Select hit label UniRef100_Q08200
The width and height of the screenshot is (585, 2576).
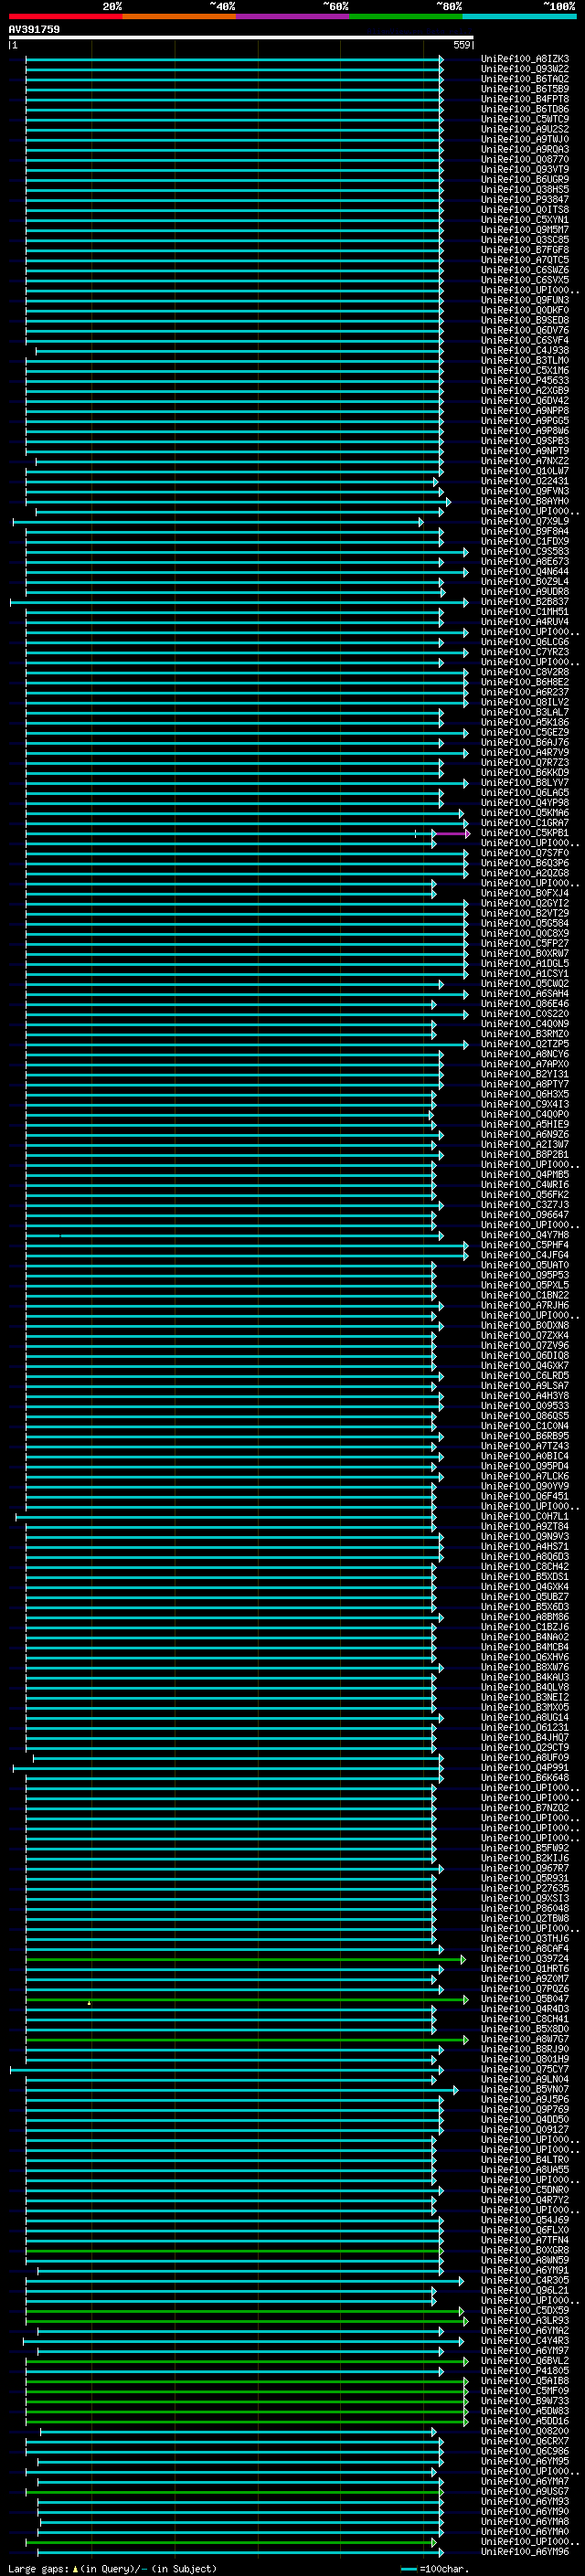[524, 2431]
